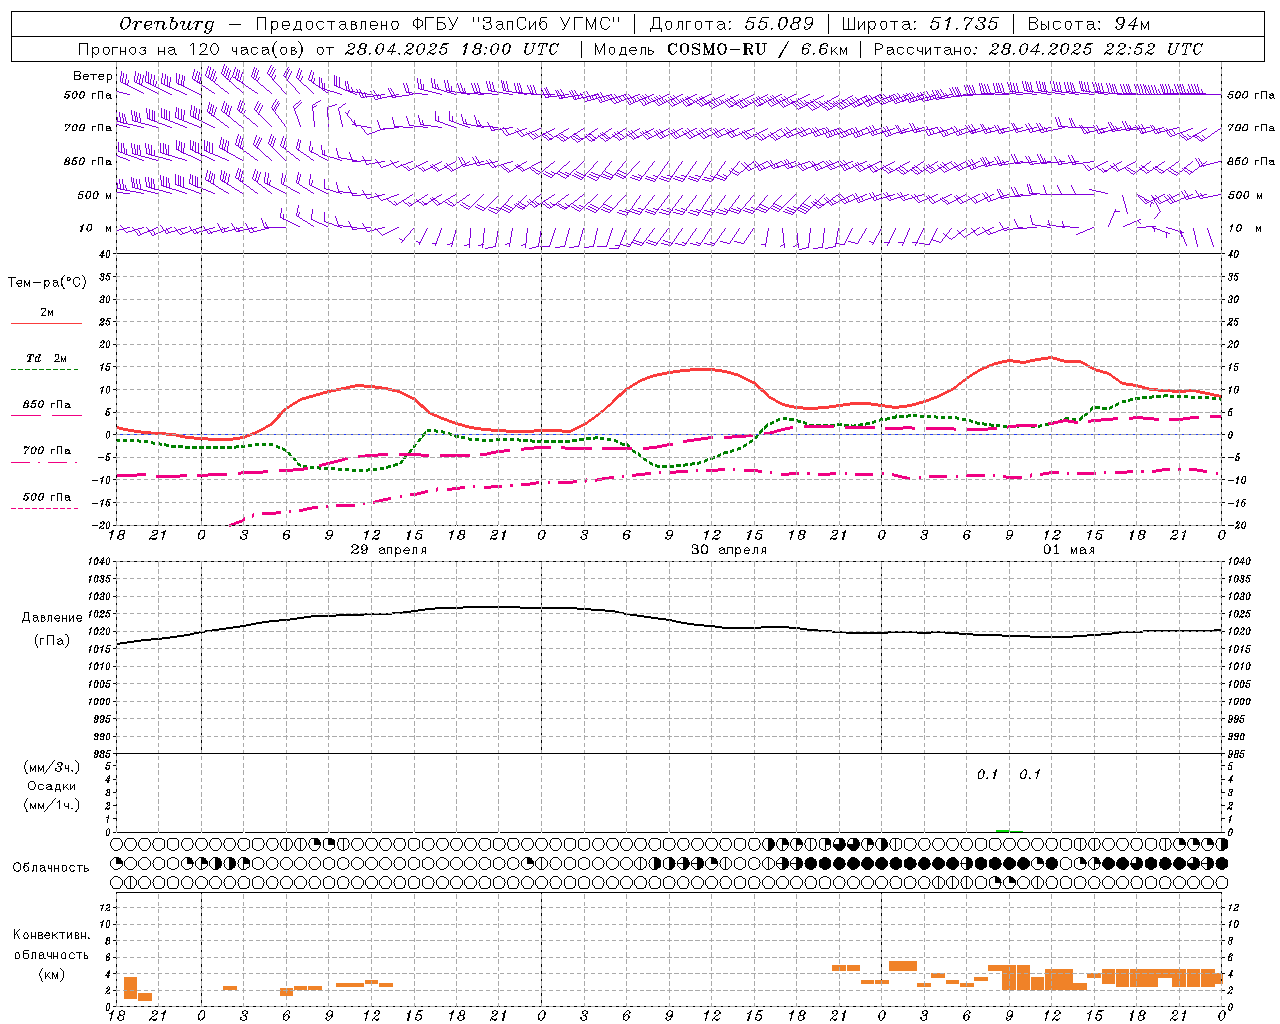Click the 'Давление' pressure panel label
This screenshot has height=1024, width=1280.
point(51,618)
